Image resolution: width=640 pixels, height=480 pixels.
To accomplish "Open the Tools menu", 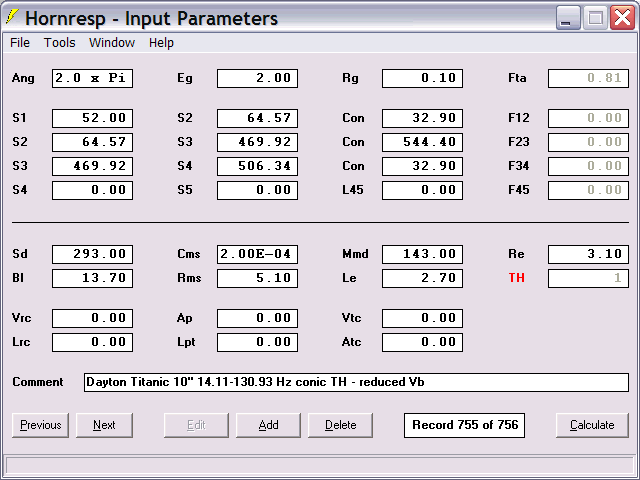I will tap(60, 42).
